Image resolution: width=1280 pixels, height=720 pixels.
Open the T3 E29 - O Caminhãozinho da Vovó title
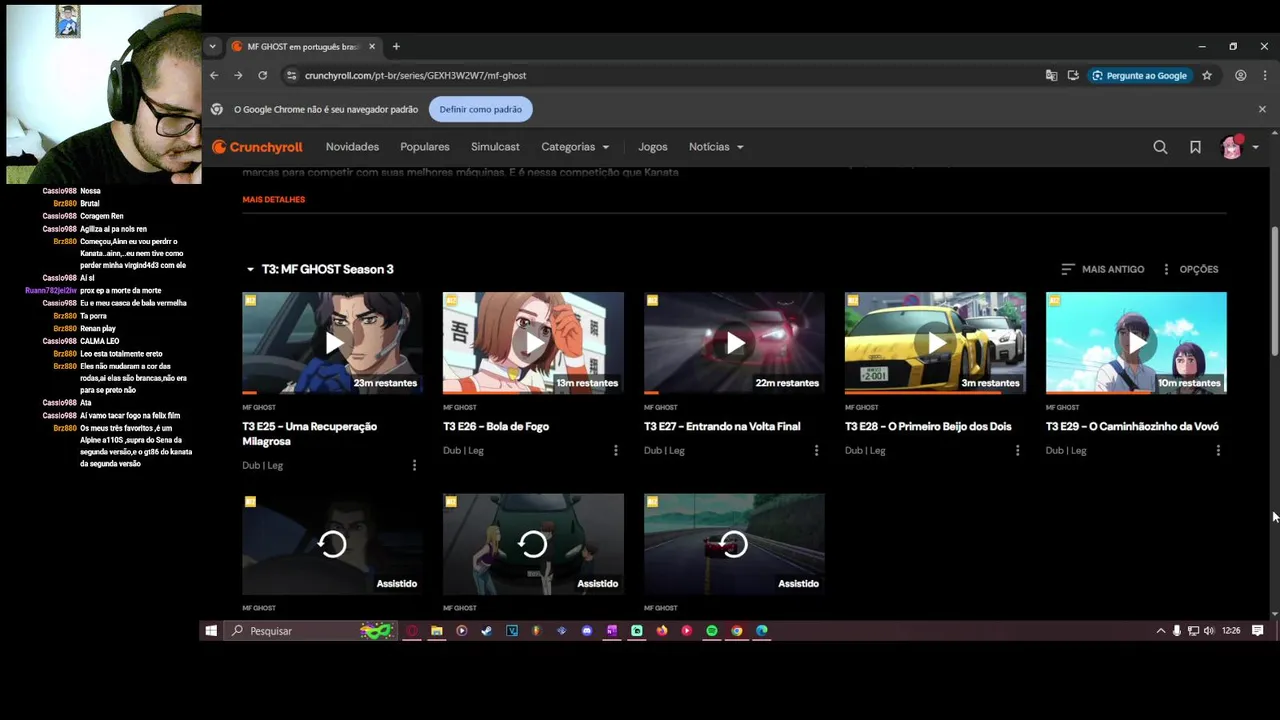1132,426
